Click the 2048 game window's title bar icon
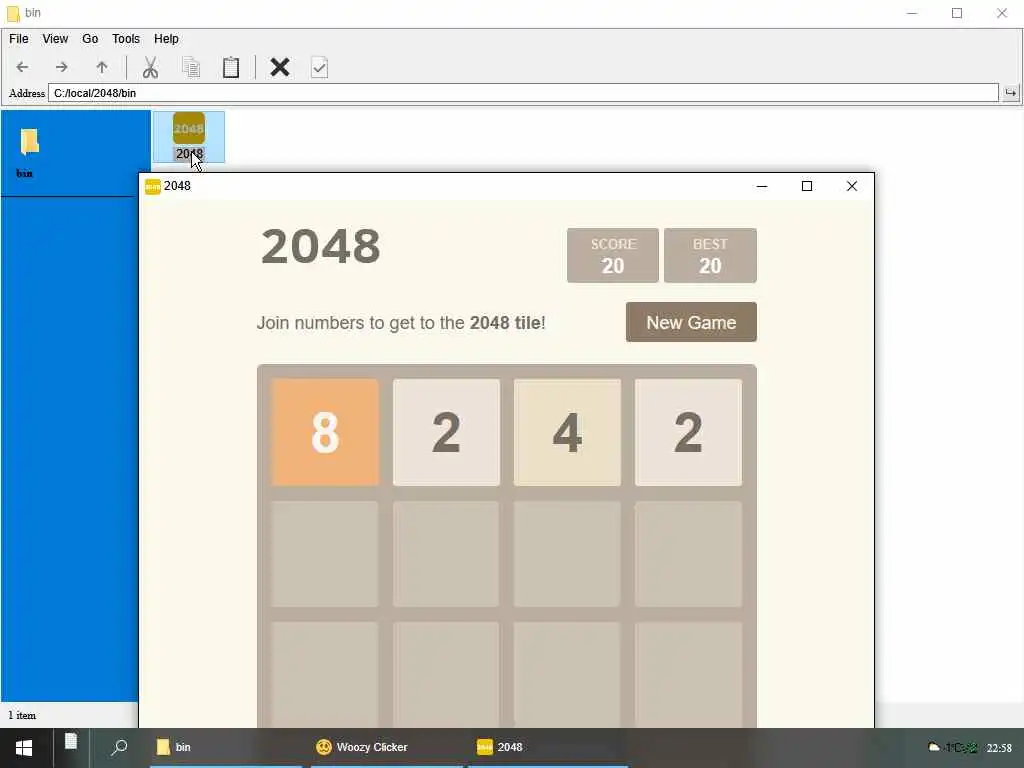This screenshot has width=1024, height=768. 153,186
